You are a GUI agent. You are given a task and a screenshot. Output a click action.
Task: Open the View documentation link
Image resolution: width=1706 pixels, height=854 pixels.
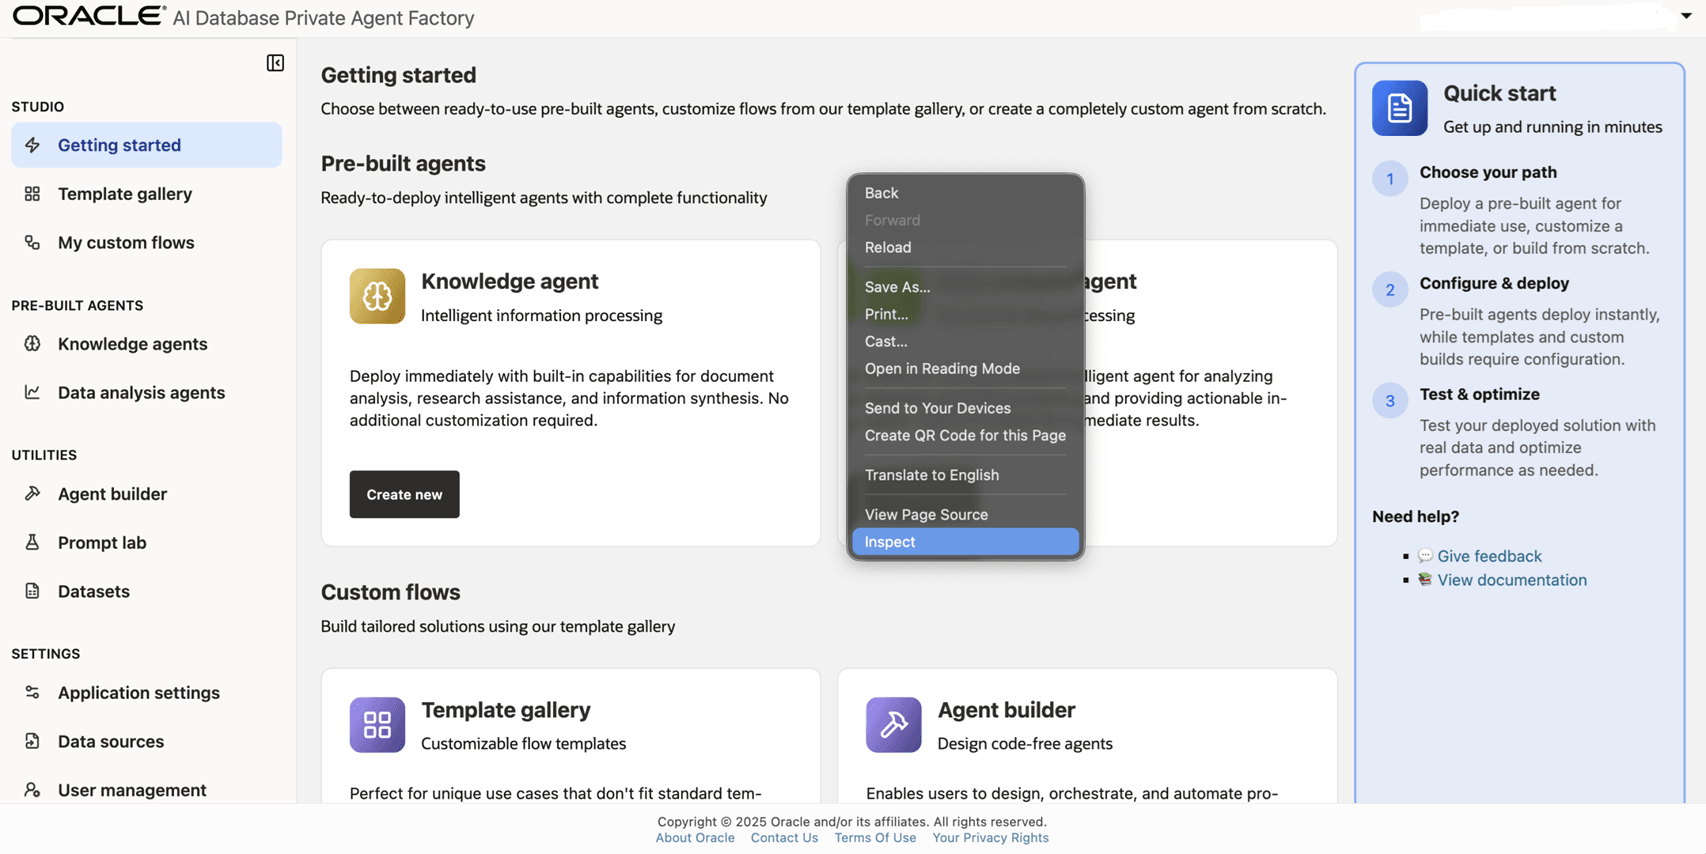1511,580
